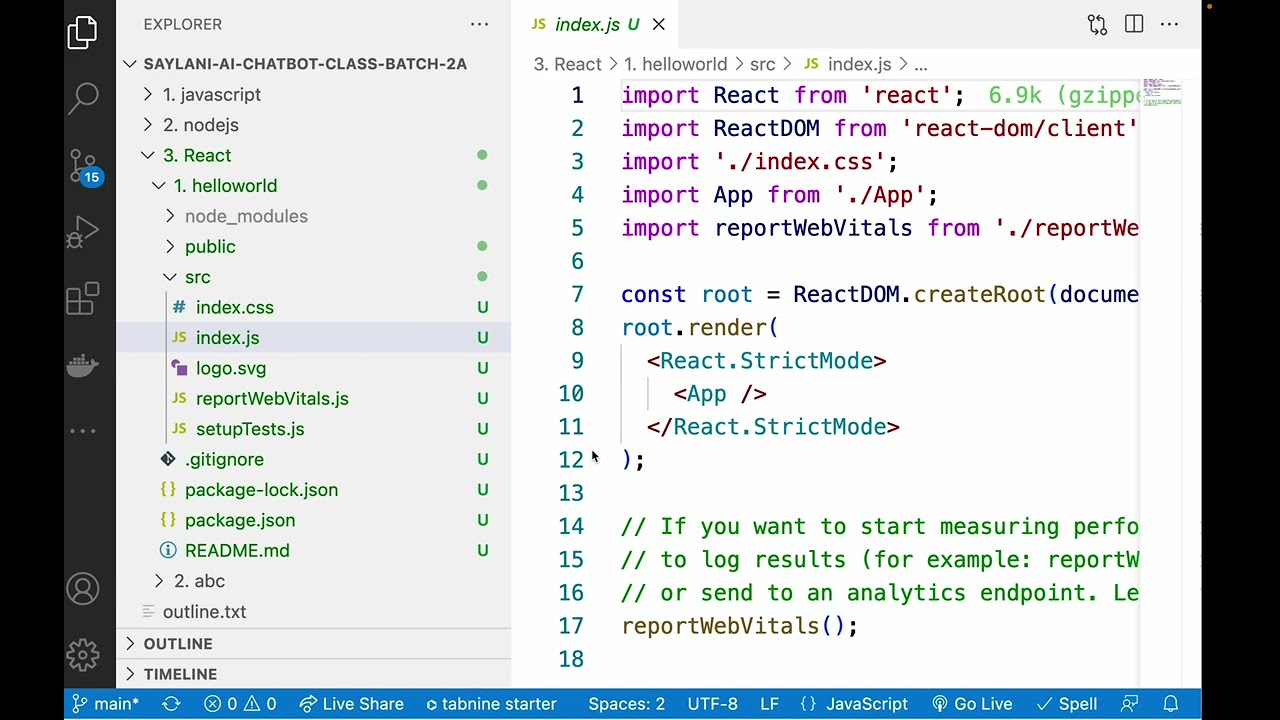This screenshot has height=720, width=1280.
Task: Split the editor to the right
Action: pos(1134,24)
